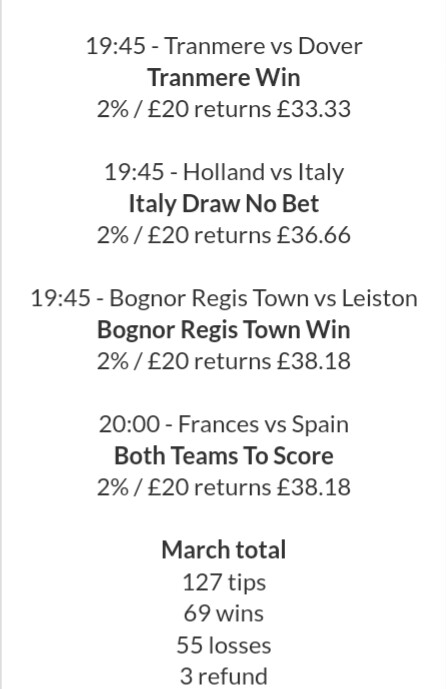
Task: Click the word Dover in first fixture
Action: [x=330, y=46]
